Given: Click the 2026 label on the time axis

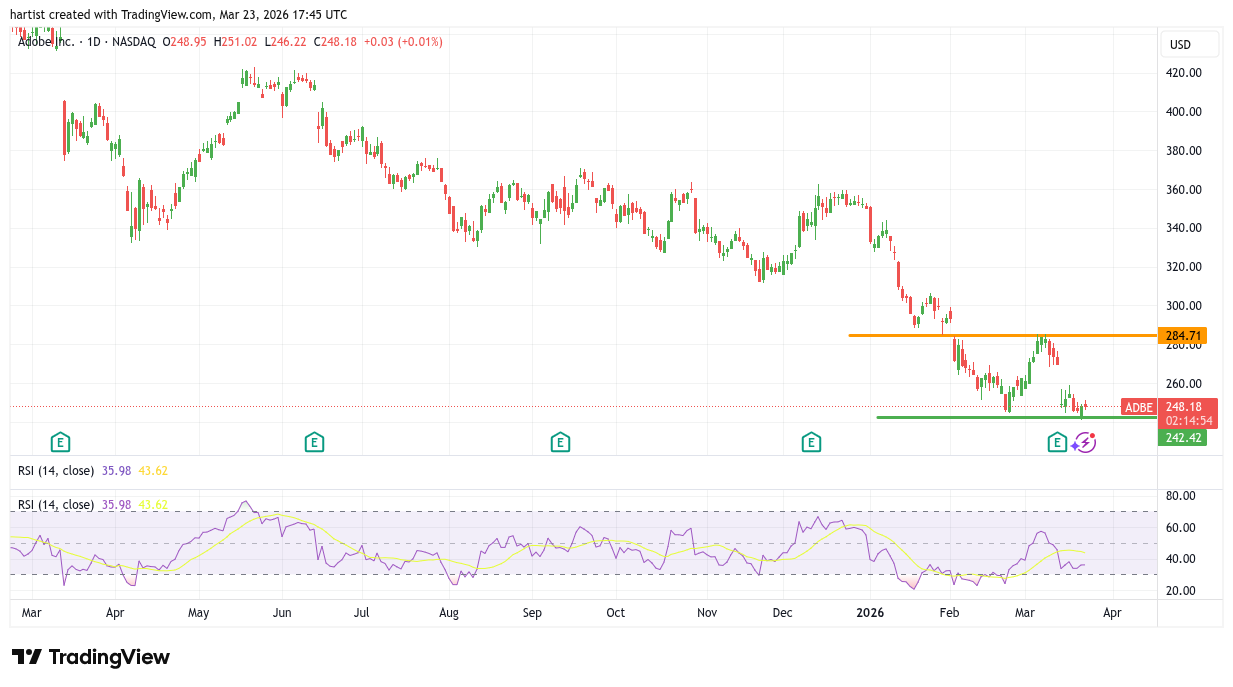Looking at the screenshot, I should click(871, 612).
